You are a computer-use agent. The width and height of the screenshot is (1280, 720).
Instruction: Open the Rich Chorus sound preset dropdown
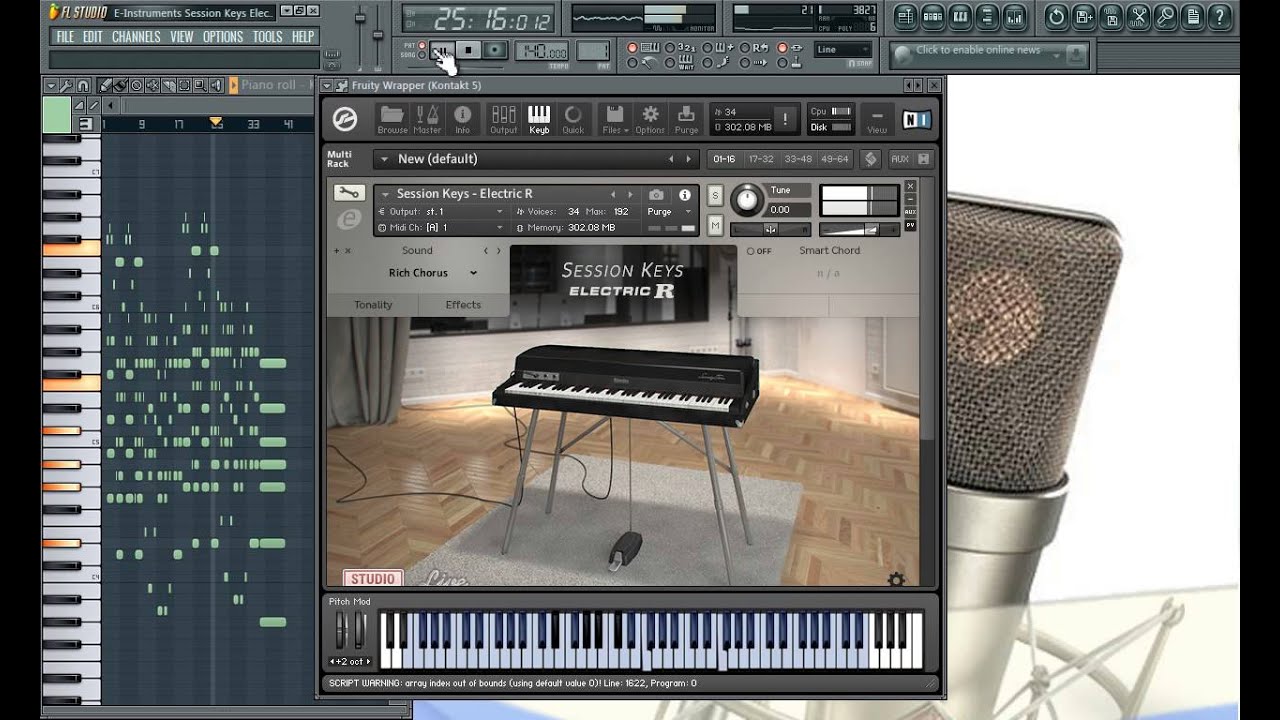433,273
